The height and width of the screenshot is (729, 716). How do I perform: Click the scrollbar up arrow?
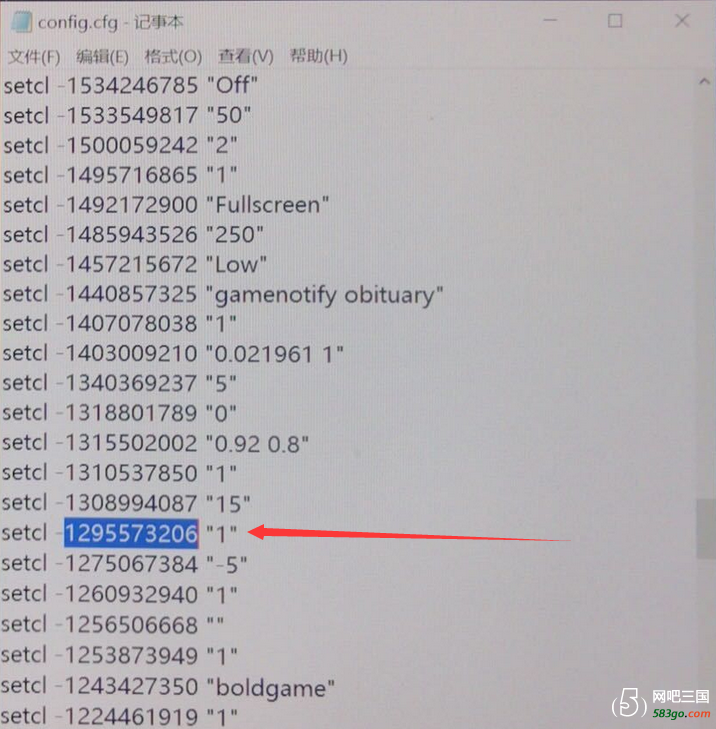[x=704, y=82]
